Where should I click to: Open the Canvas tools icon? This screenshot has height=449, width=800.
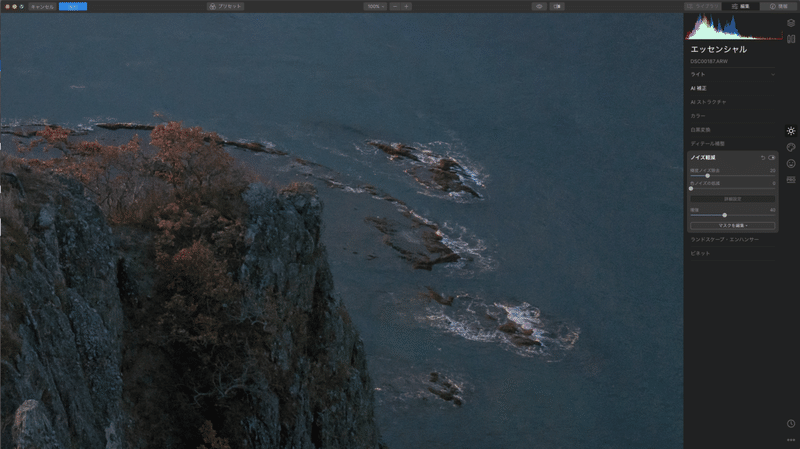(791, 39)
